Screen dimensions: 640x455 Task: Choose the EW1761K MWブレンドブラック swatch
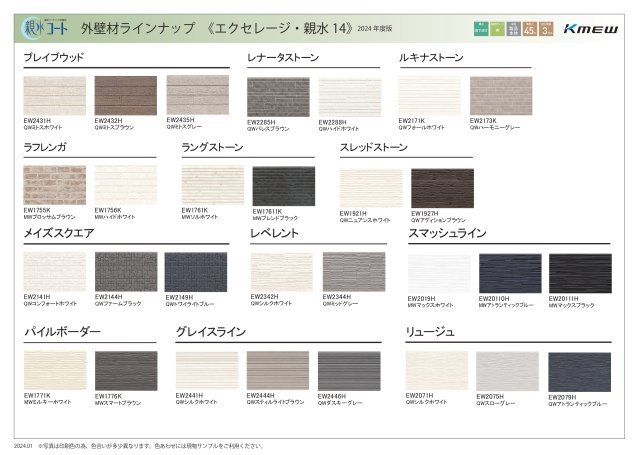283,186
